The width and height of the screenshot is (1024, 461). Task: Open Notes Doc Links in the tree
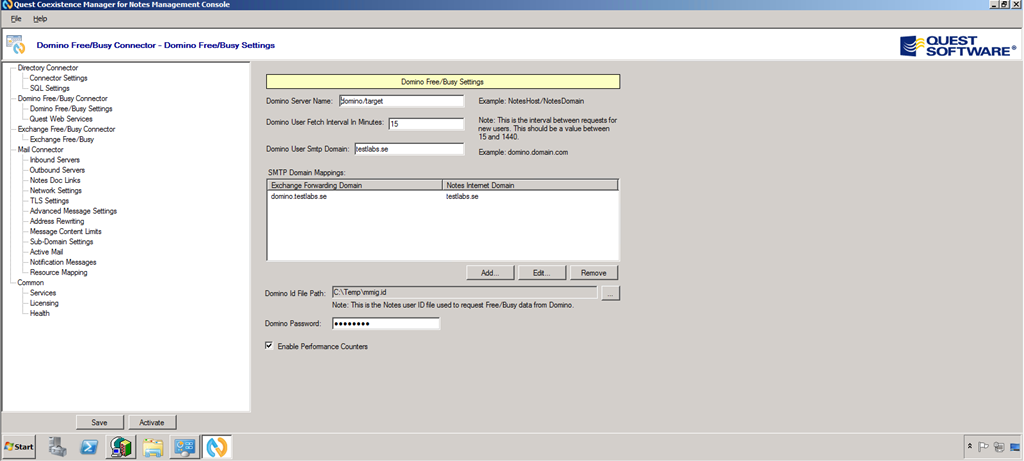[x=55, y=180]
